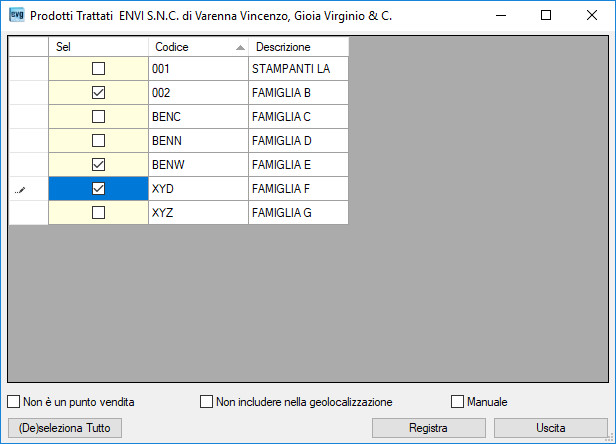
Task: Uncheck the checkbox for code 002
Action: pyautogui.click(x=98, y=93)
